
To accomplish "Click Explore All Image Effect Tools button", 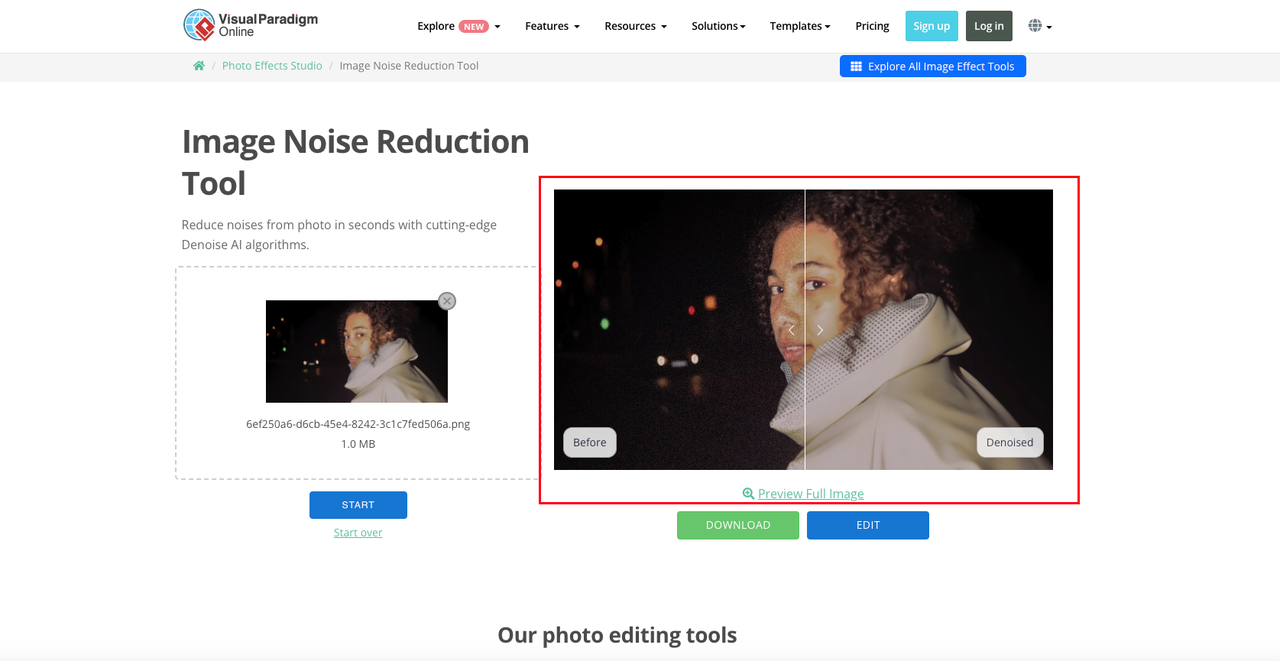I will pos(932,66).
